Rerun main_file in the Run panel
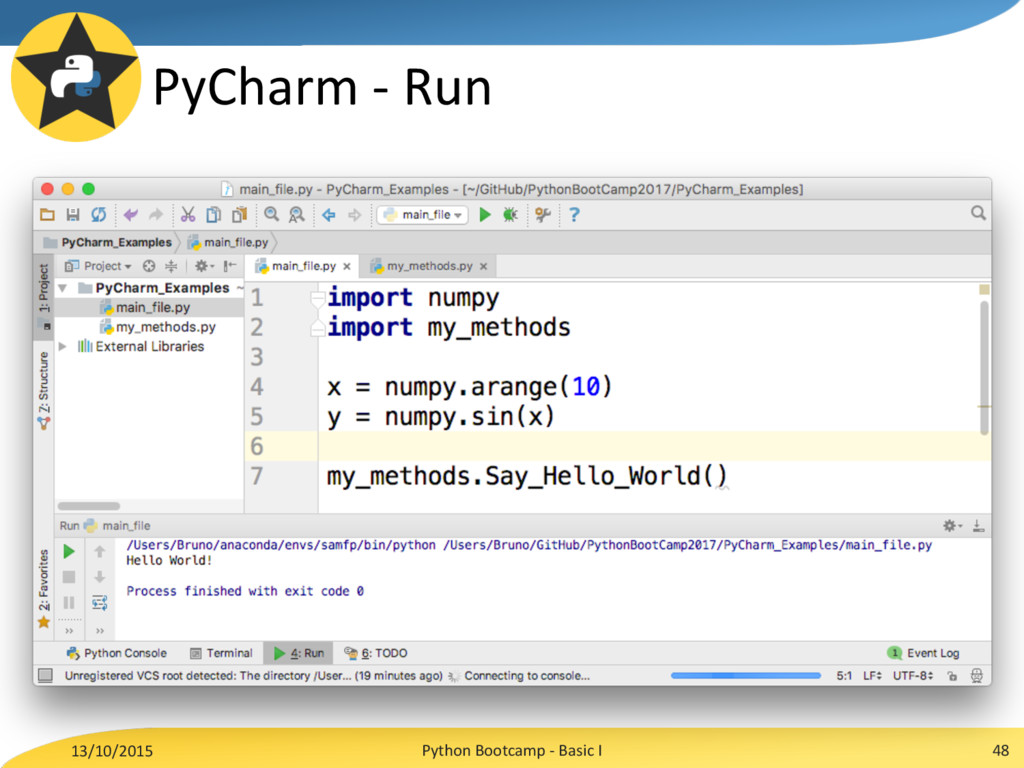Screen dimensions: 1024x768 point(69,552)
